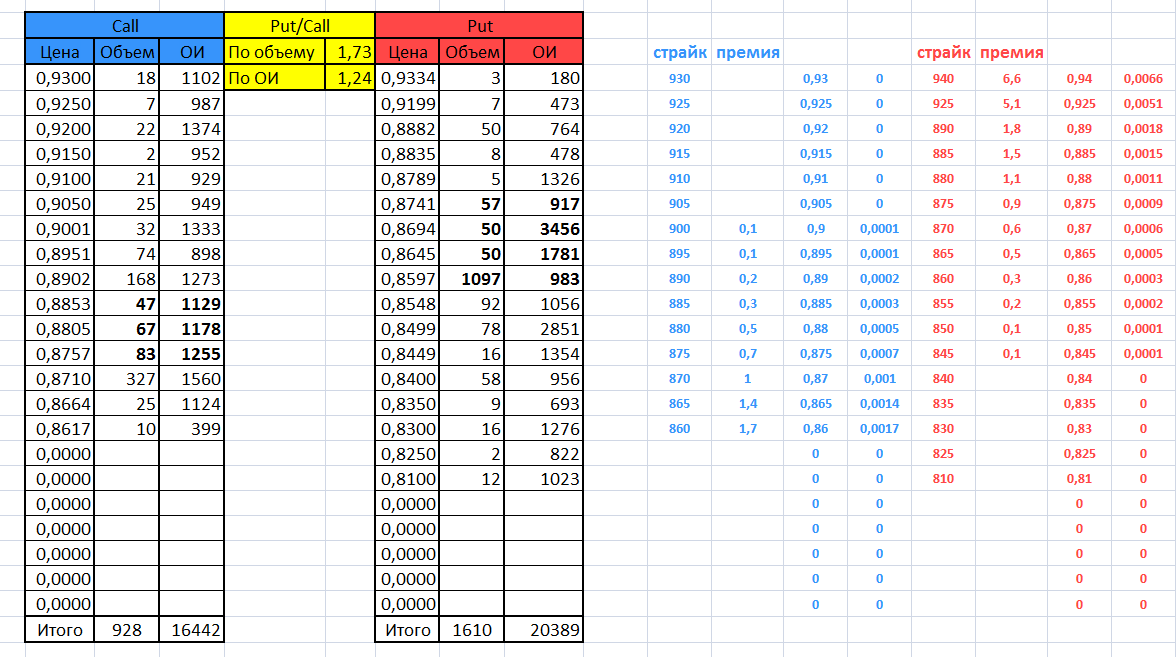The width and height of the screenshot is (1176, 657).
Task: Select Put price cell 0,9334
Action: pos(407,78)
